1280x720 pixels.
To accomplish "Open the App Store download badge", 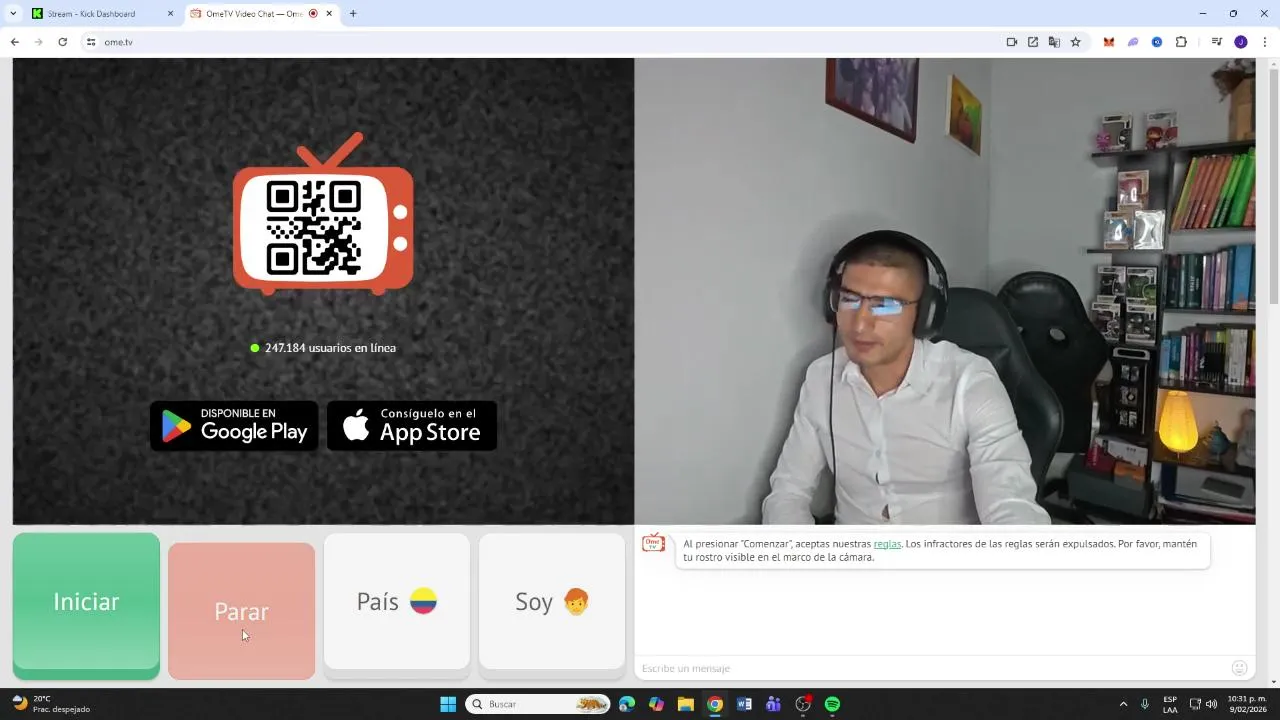I will click(412, 426).
